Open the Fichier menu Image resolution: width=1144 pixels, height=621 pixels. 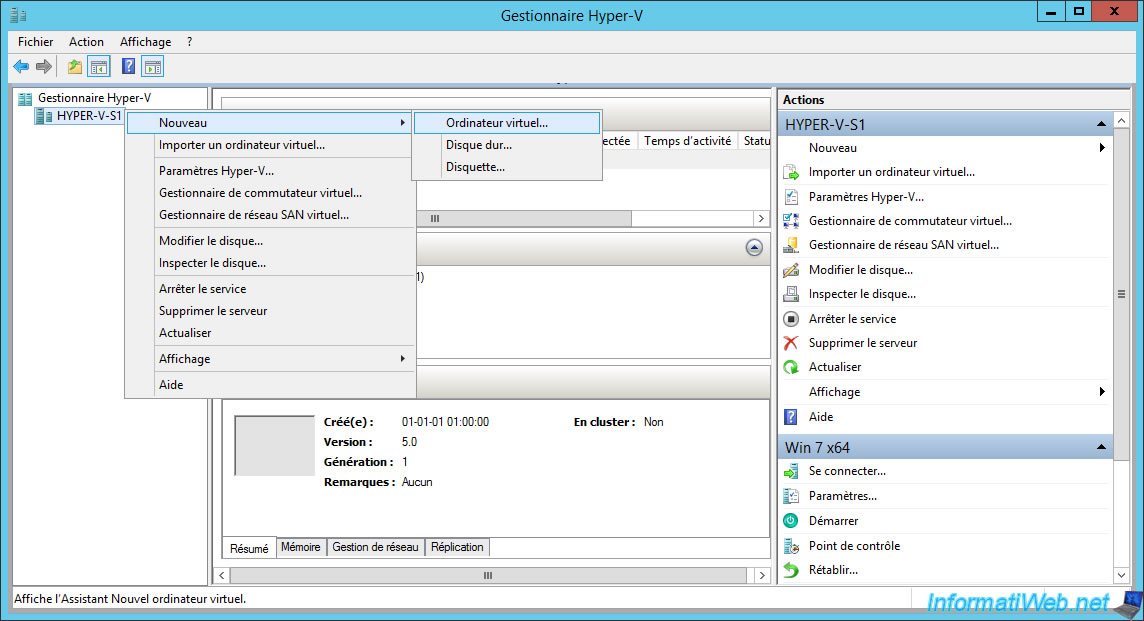36,42
